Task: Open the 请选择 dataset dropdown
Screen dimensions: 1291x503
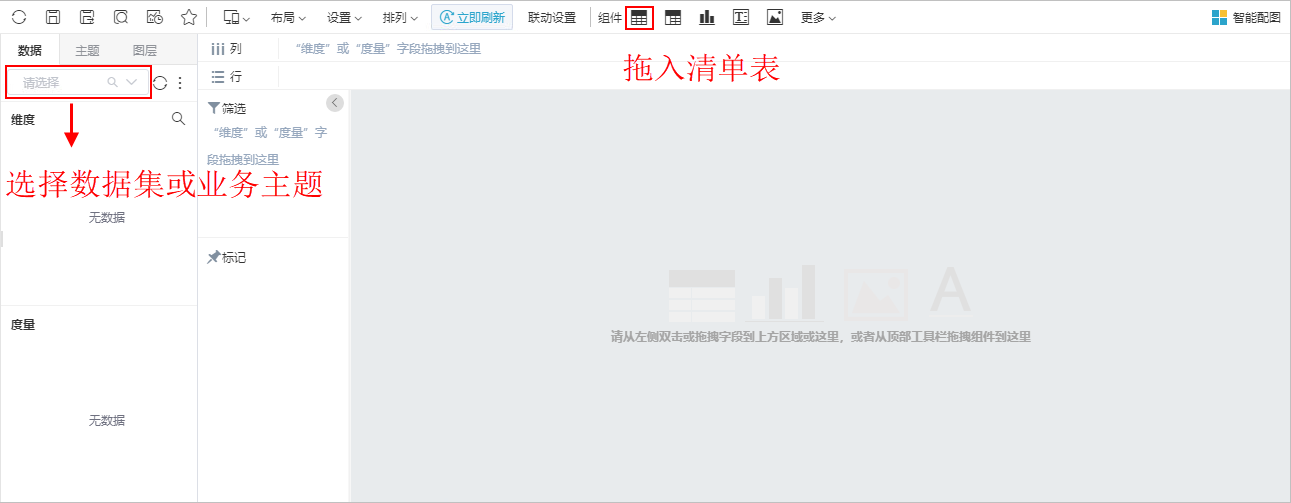Action: coord(78,83)
